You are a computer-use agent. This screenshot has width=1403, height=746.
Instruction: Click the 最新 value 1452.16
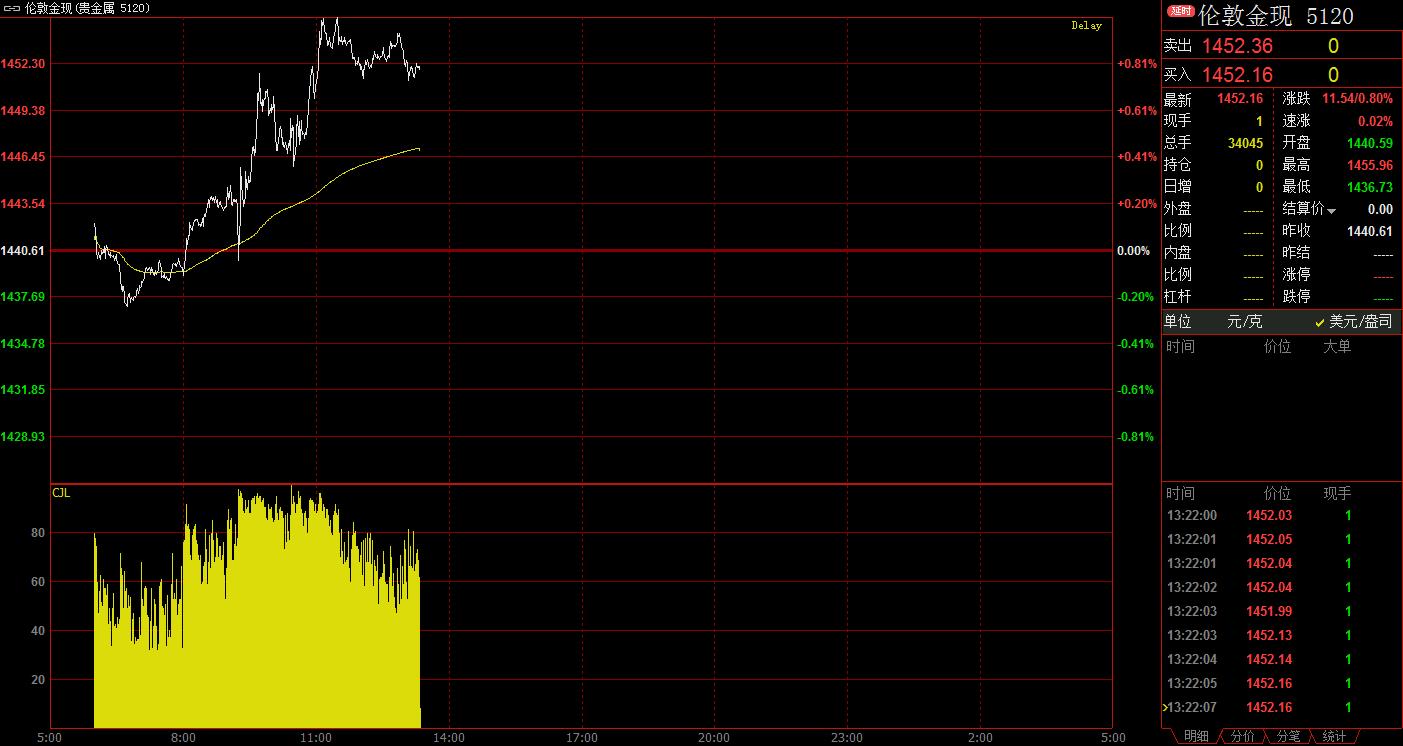(x=1240, y=99)
